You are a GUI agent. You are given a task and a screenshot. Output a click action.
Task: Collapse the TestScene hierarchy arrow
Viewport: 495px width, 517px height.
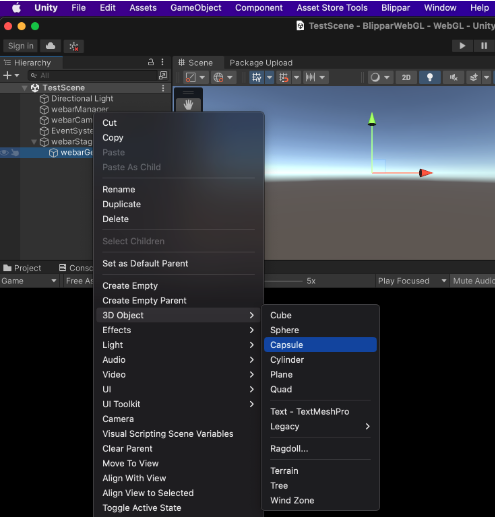pos(24,88)
